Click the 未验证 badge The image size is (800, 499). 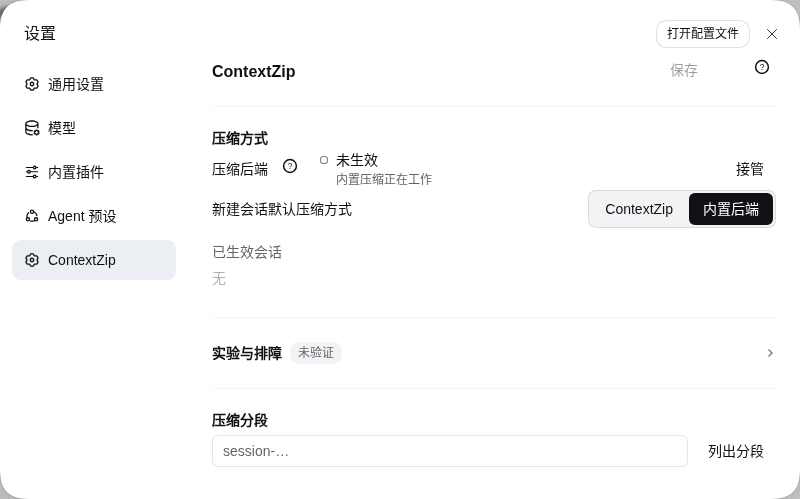[316, 353]
